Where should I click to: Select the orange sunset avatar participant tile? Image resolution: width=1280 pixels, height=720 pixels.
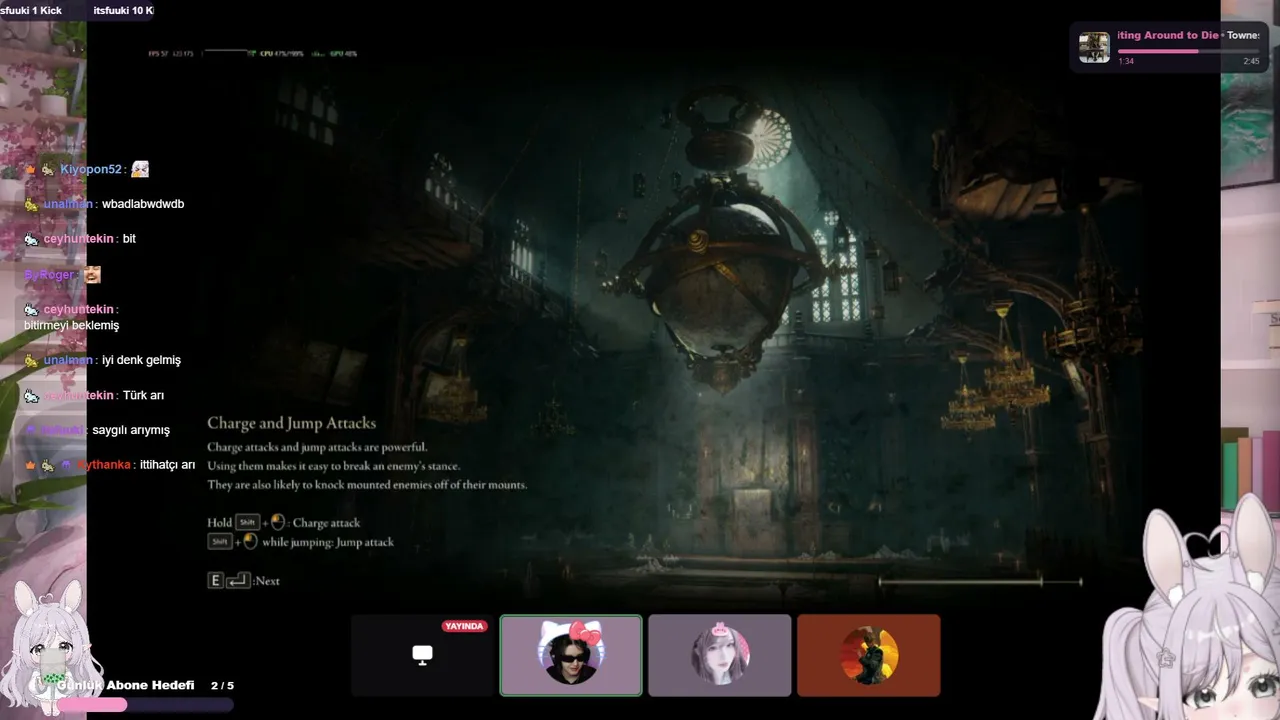pyautogui.click(x=868, y=655)
